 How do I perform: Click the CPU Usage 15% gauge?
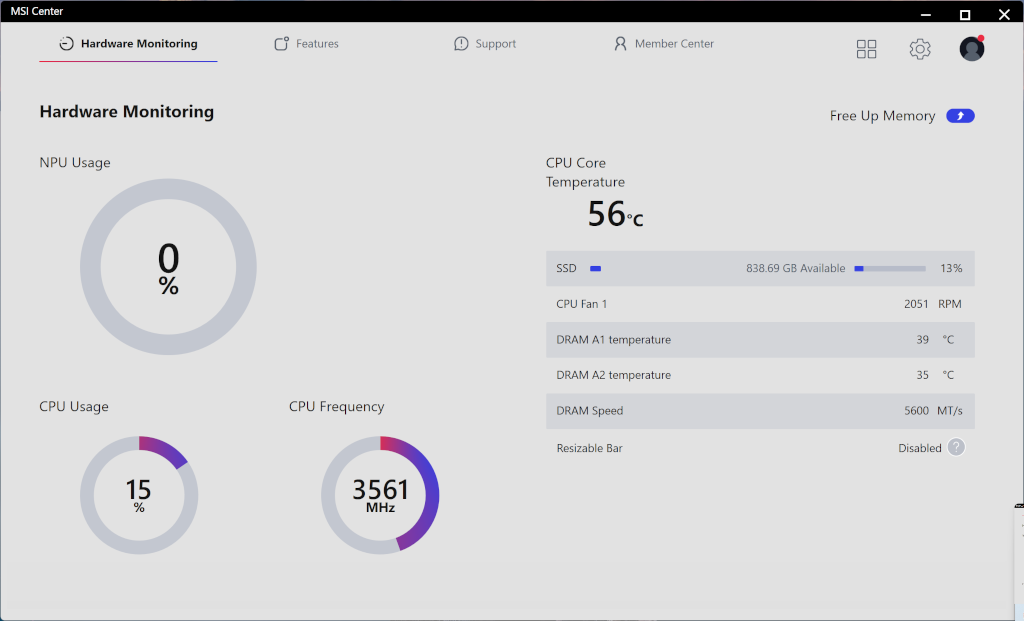(139, 495)
